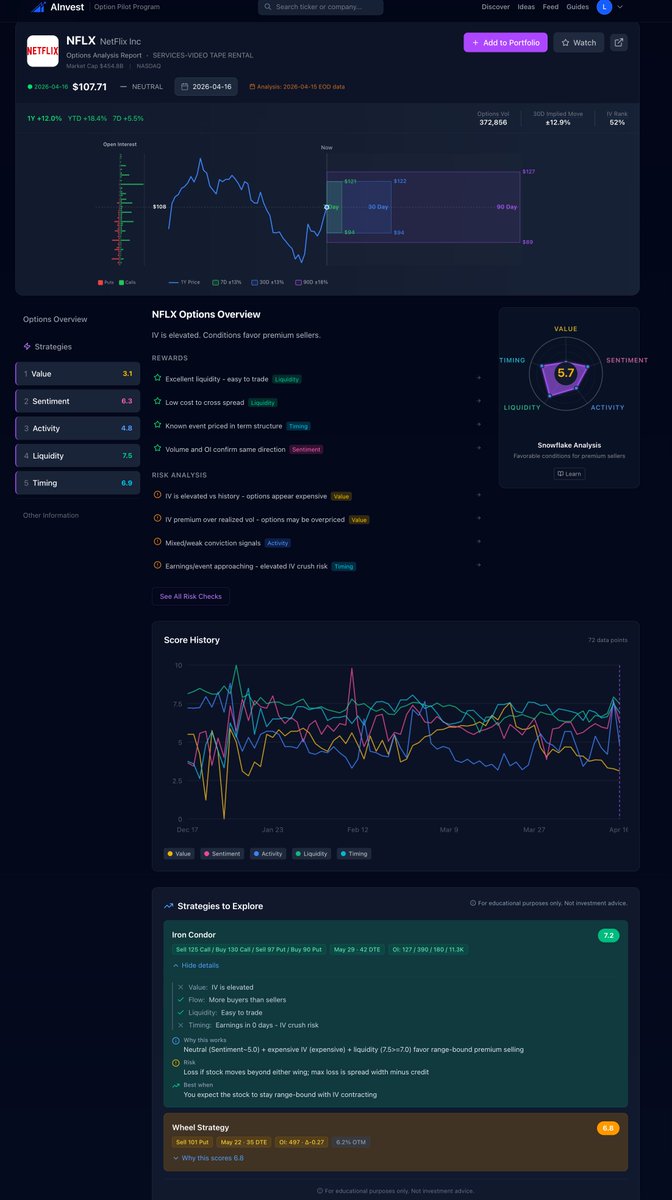Expand the IV is elevated vs history row arrow

(479, 495)
